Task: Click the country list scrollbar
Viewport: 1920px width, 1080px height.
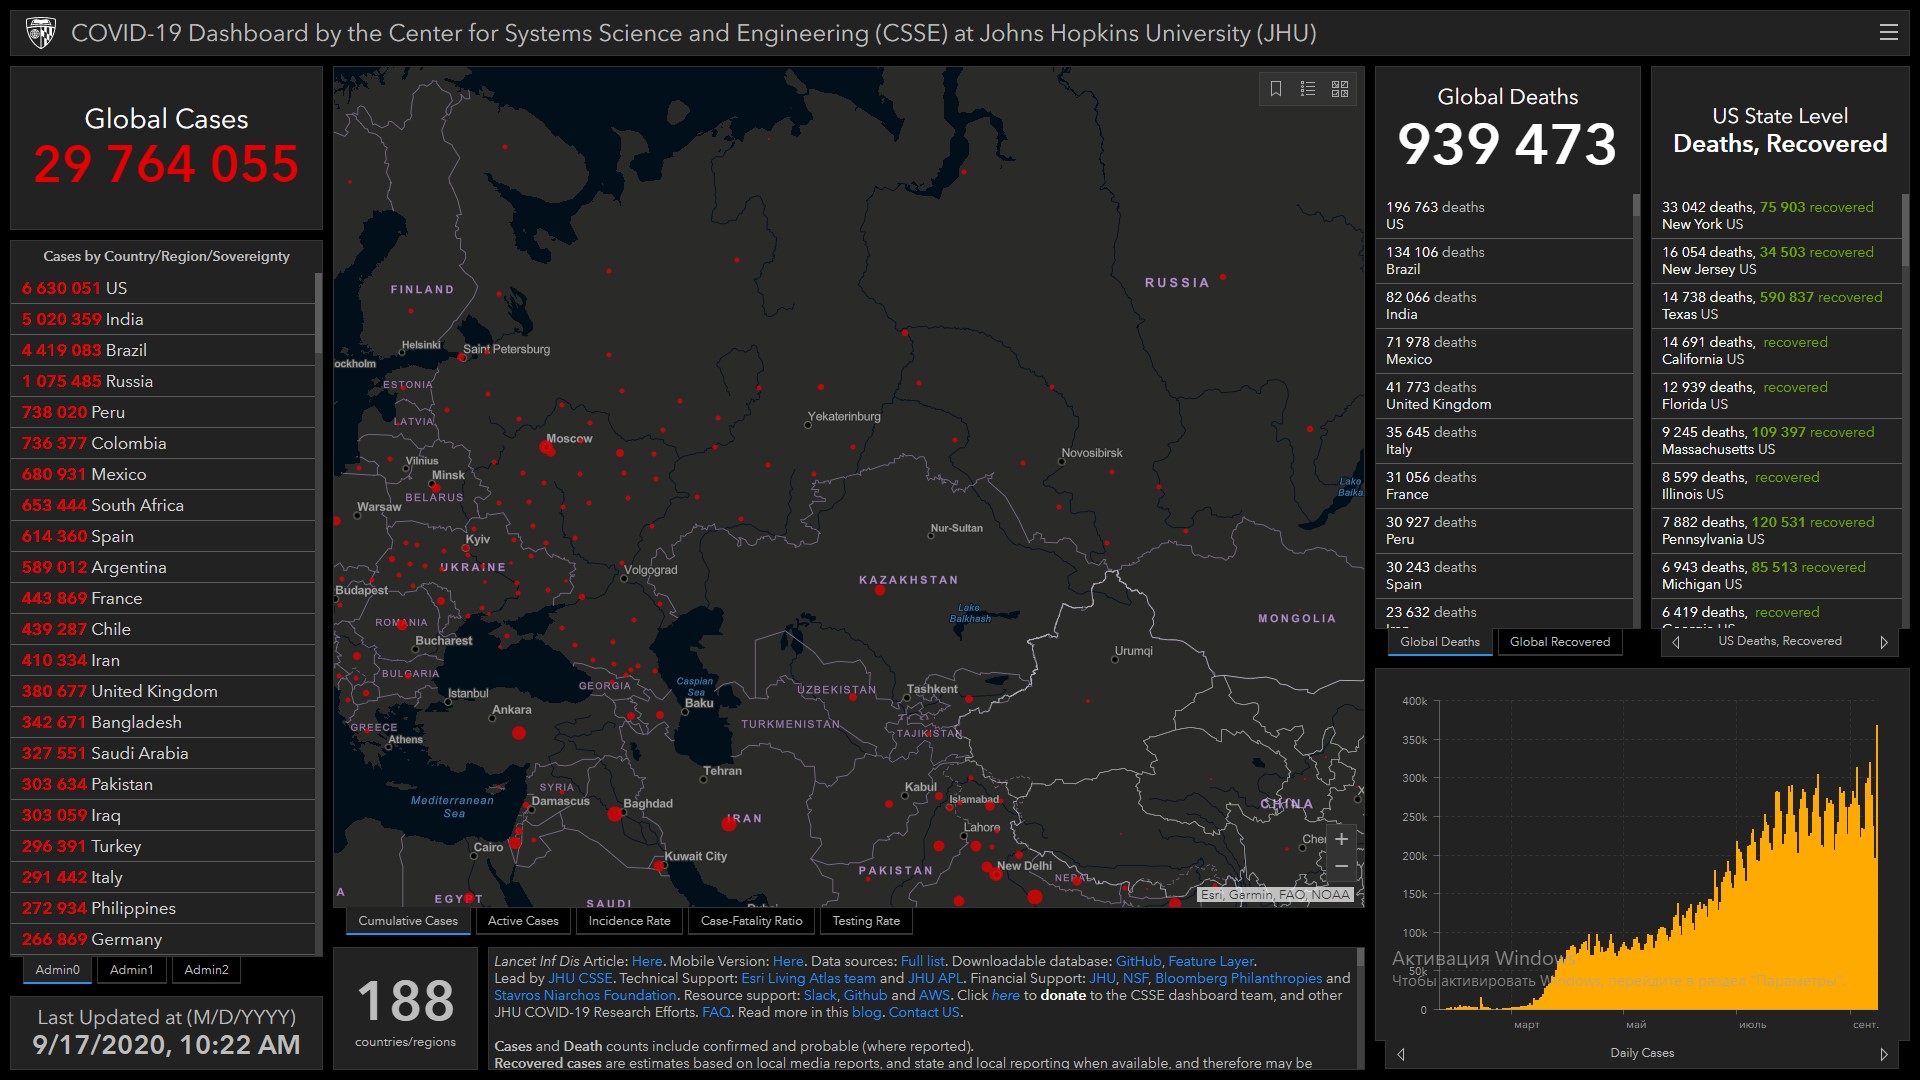Action: coord(318,313)
